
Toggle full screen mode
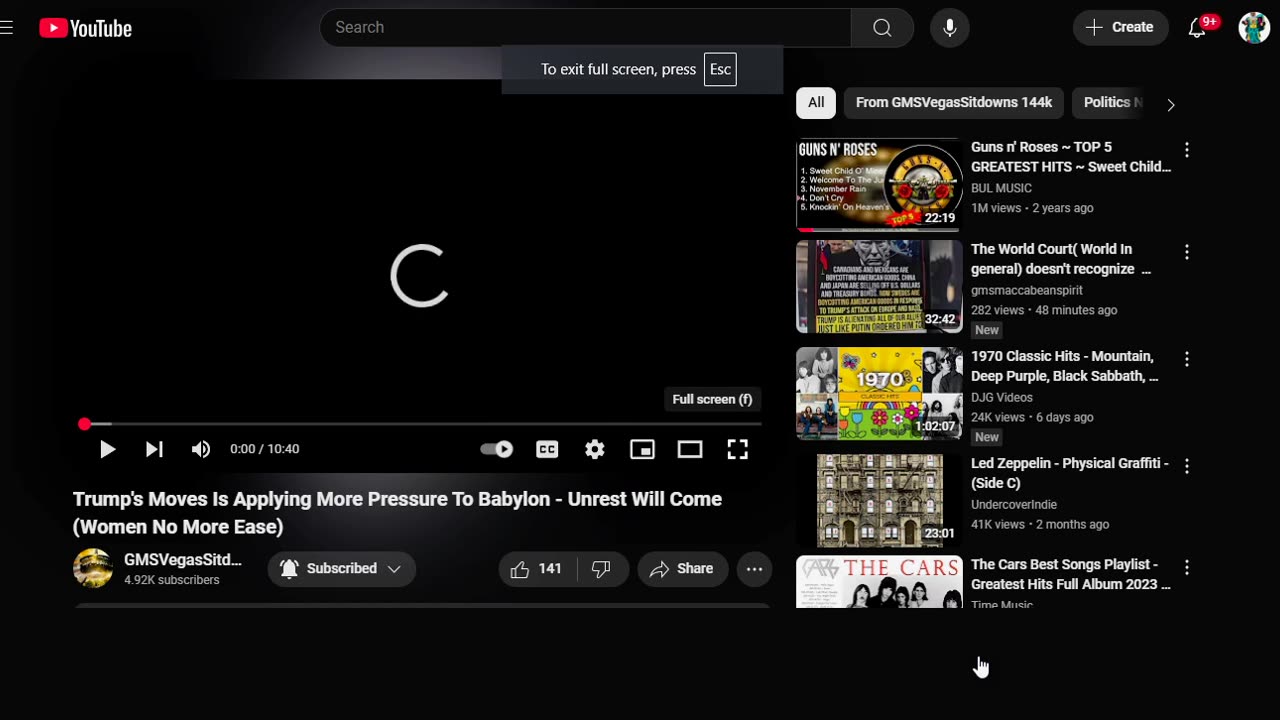(738, 449)
